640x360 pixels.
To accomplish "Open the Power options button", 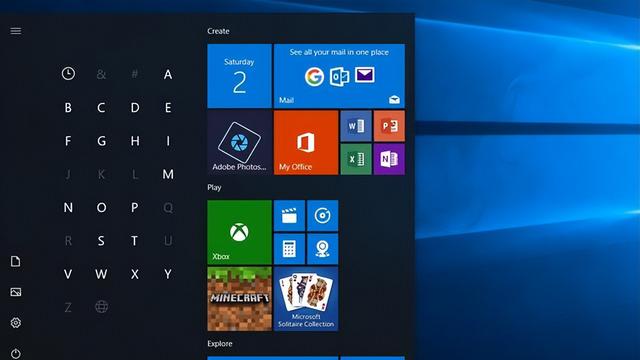I will coord(16,353).
